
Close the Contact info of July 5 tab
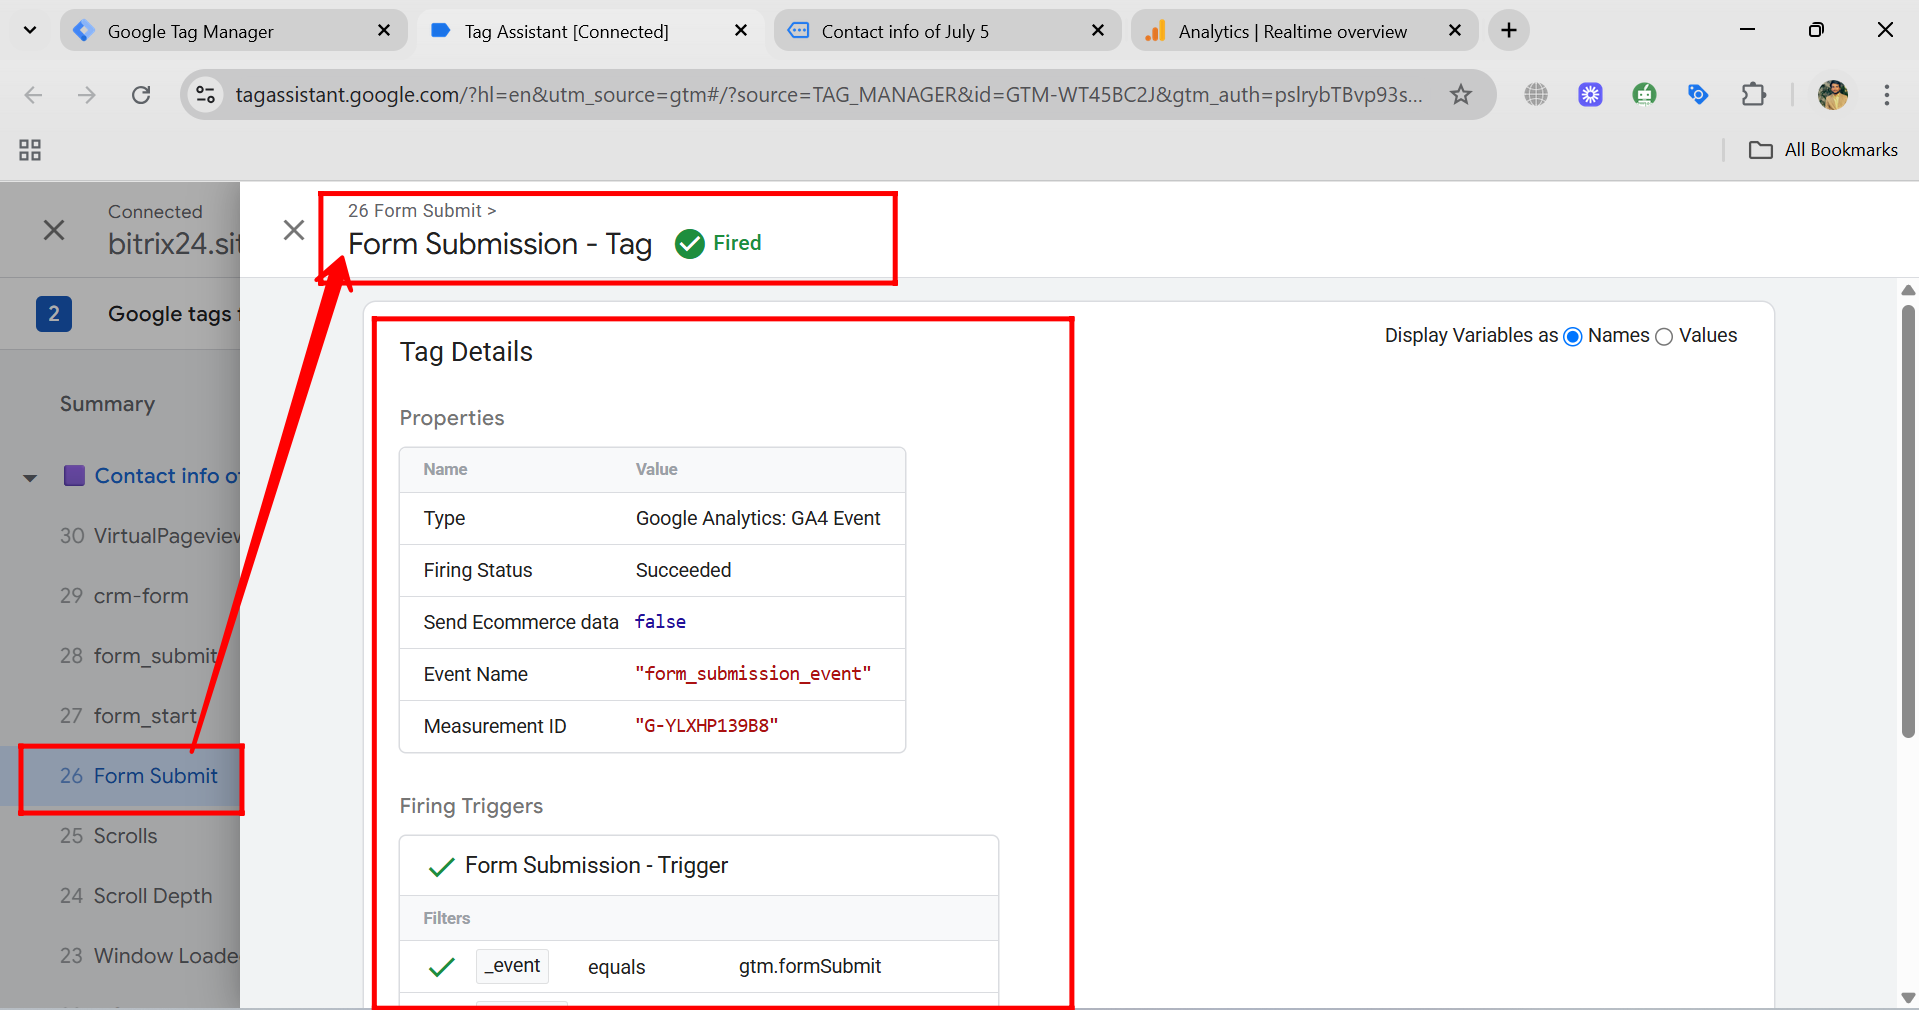(x=1098, y=31)
